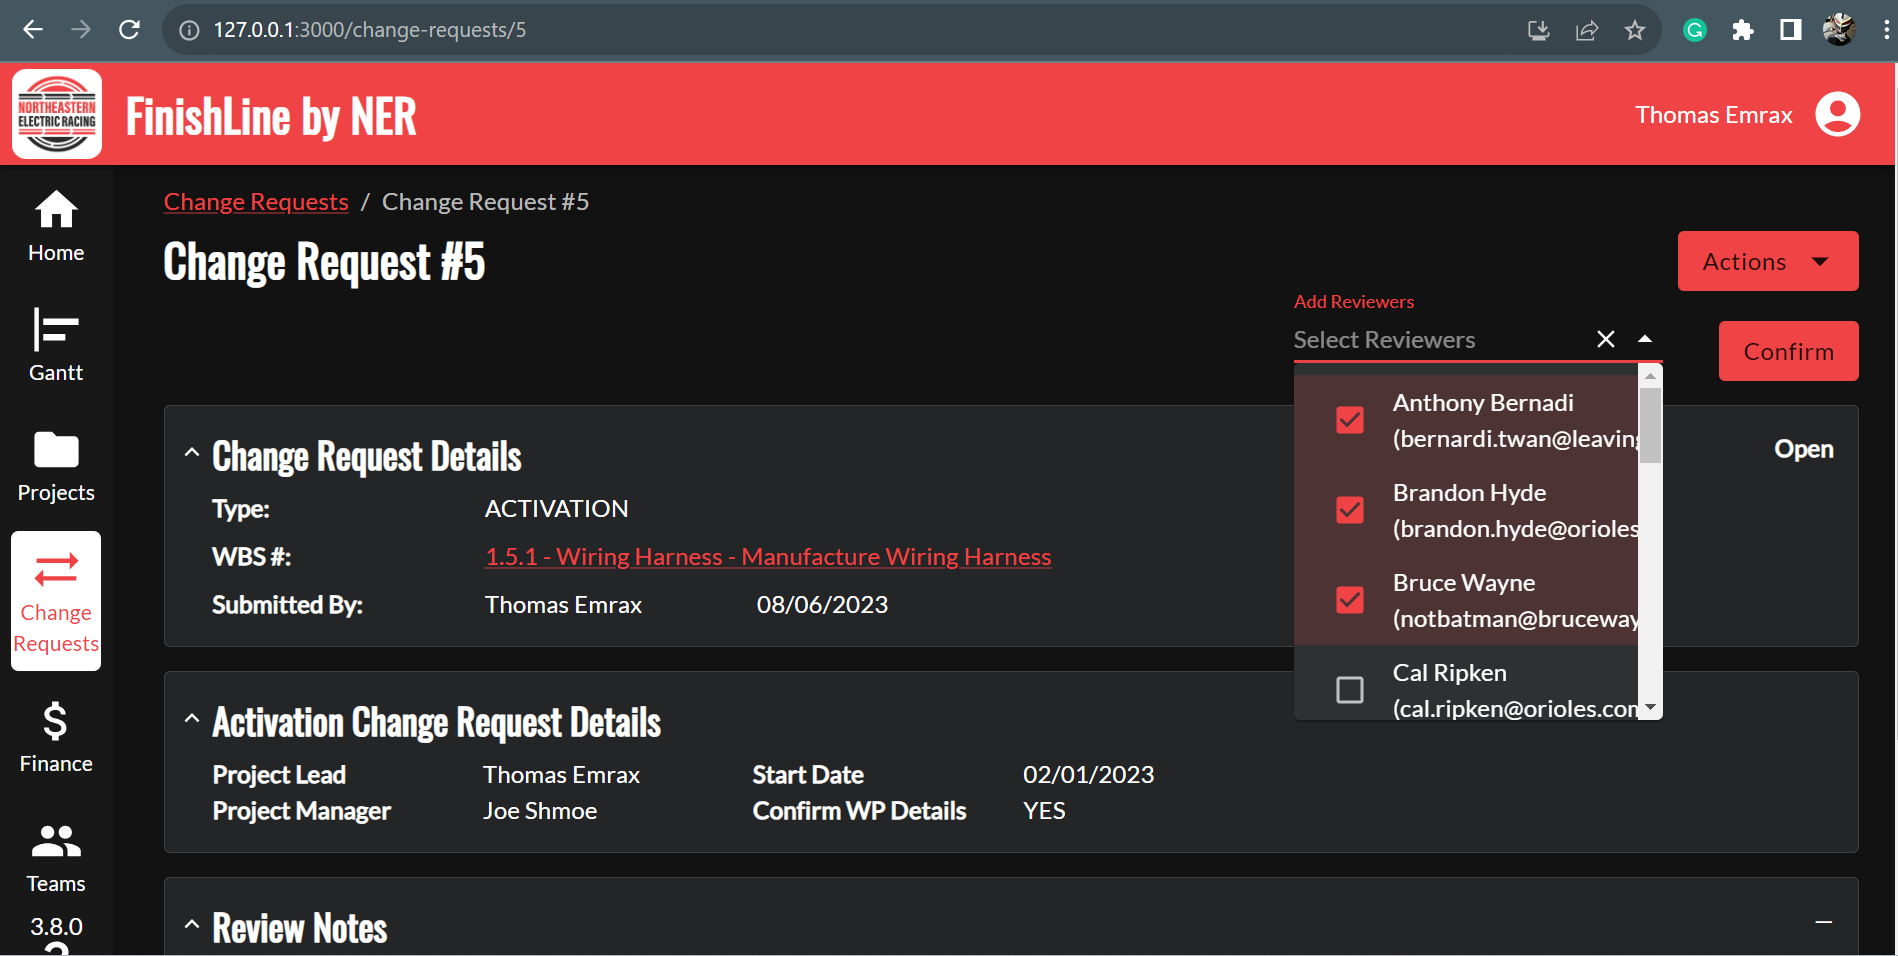
Task: Click the browser address bar URL
Action: click(370, 30)
